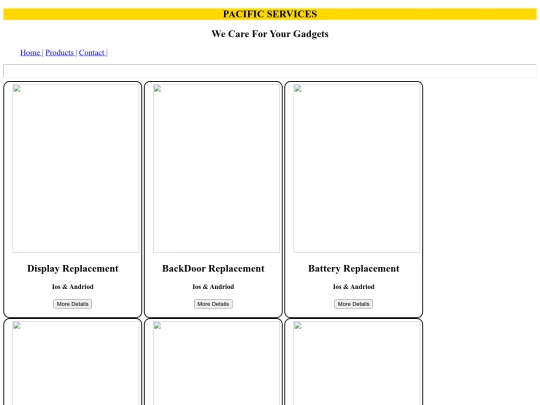The image size is (540, 405).
Task: Click the PACIFIC SERVICES banner title
Action: 270,14
